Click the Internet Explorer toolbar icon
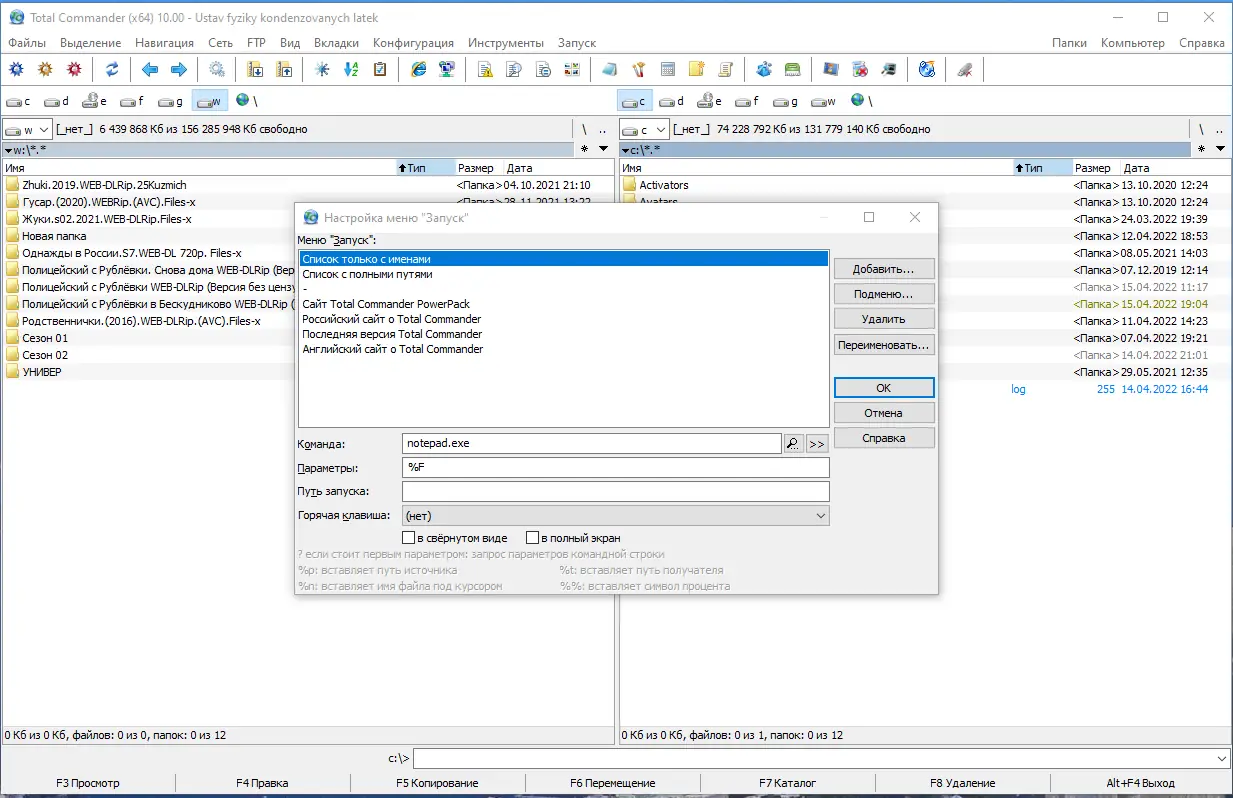Screen dimensions: 1233x798 coord(418,69)
